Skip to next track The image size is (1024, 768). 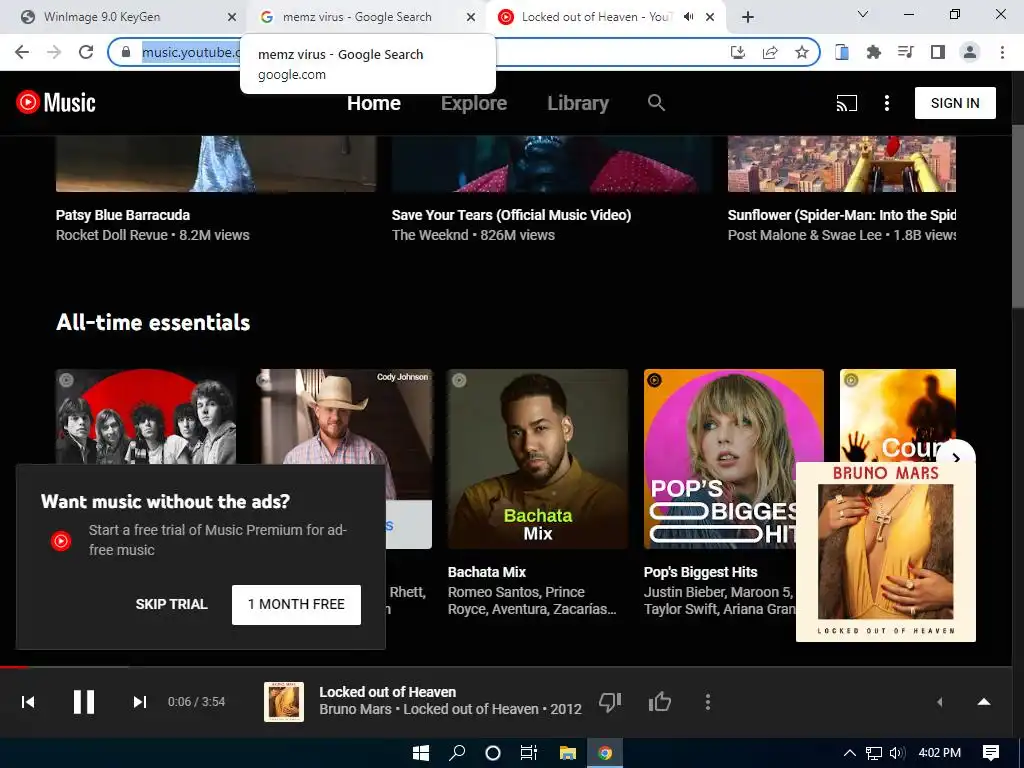(x=139, y=702)
